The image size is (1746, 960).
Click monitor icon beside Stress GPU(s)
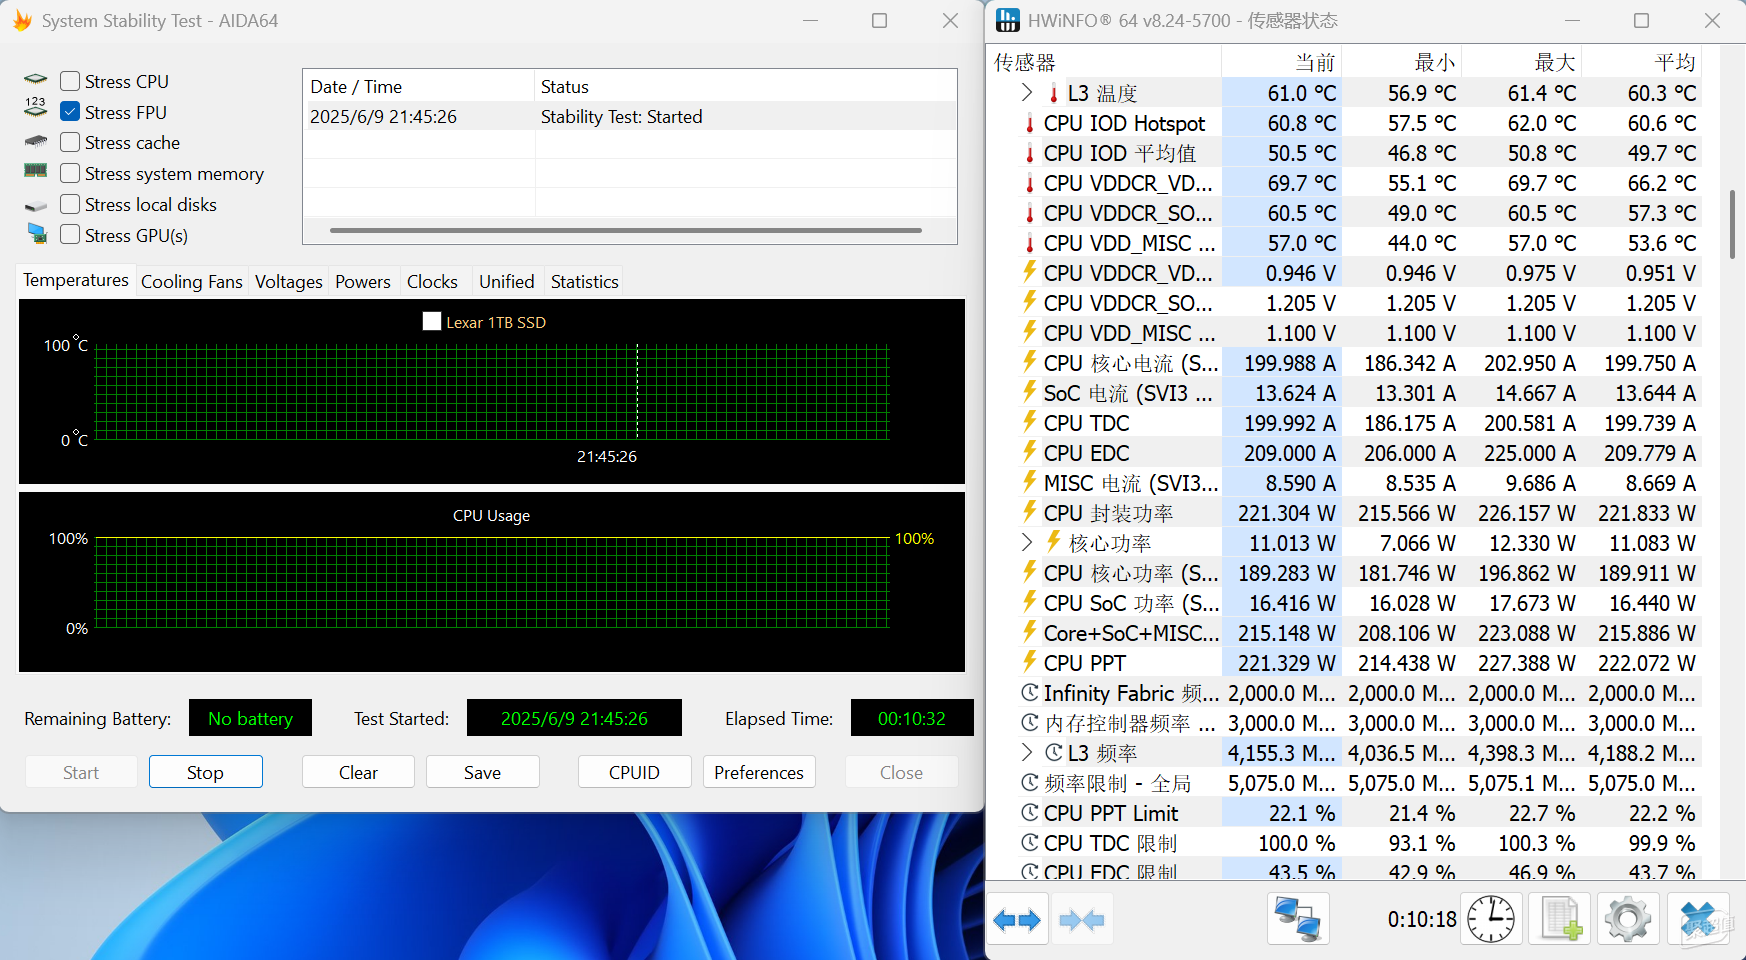pyautogui.click(x=37, y=233)
